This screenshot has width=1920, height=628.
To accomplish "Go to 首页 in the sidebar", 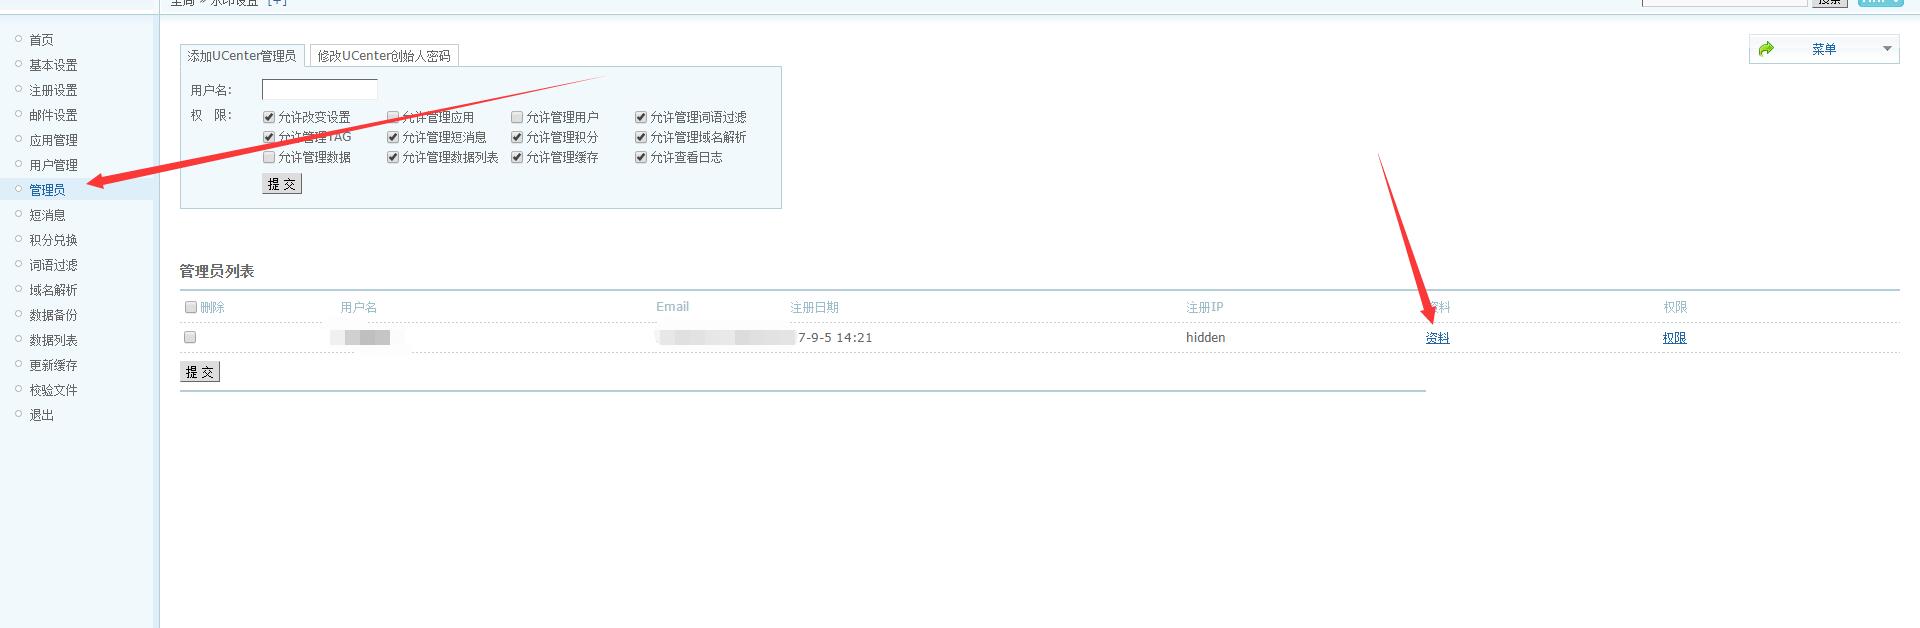I will pos(41,40).
